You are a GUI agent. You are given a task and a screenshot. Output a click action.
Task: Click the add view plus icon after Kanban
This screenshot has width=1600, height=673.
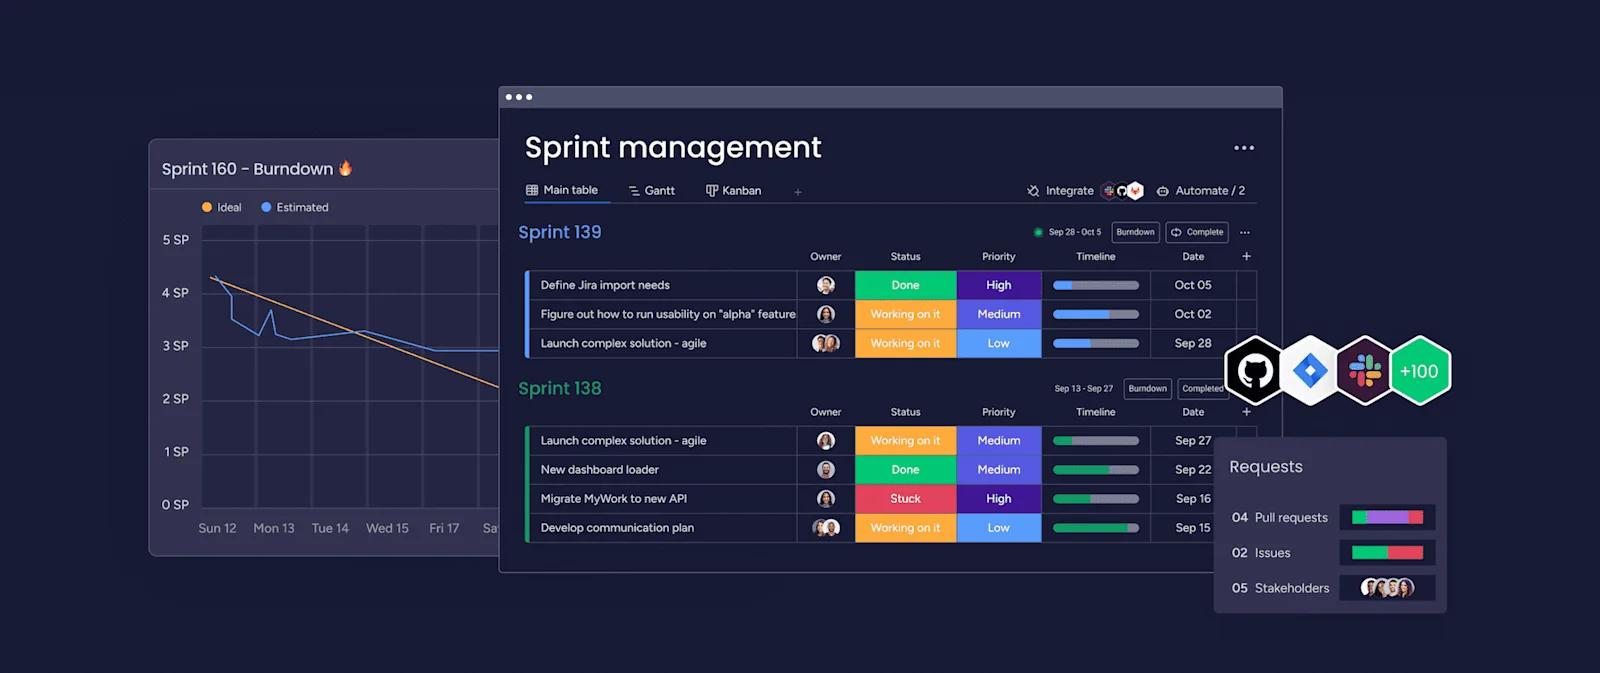pos(798,192)
